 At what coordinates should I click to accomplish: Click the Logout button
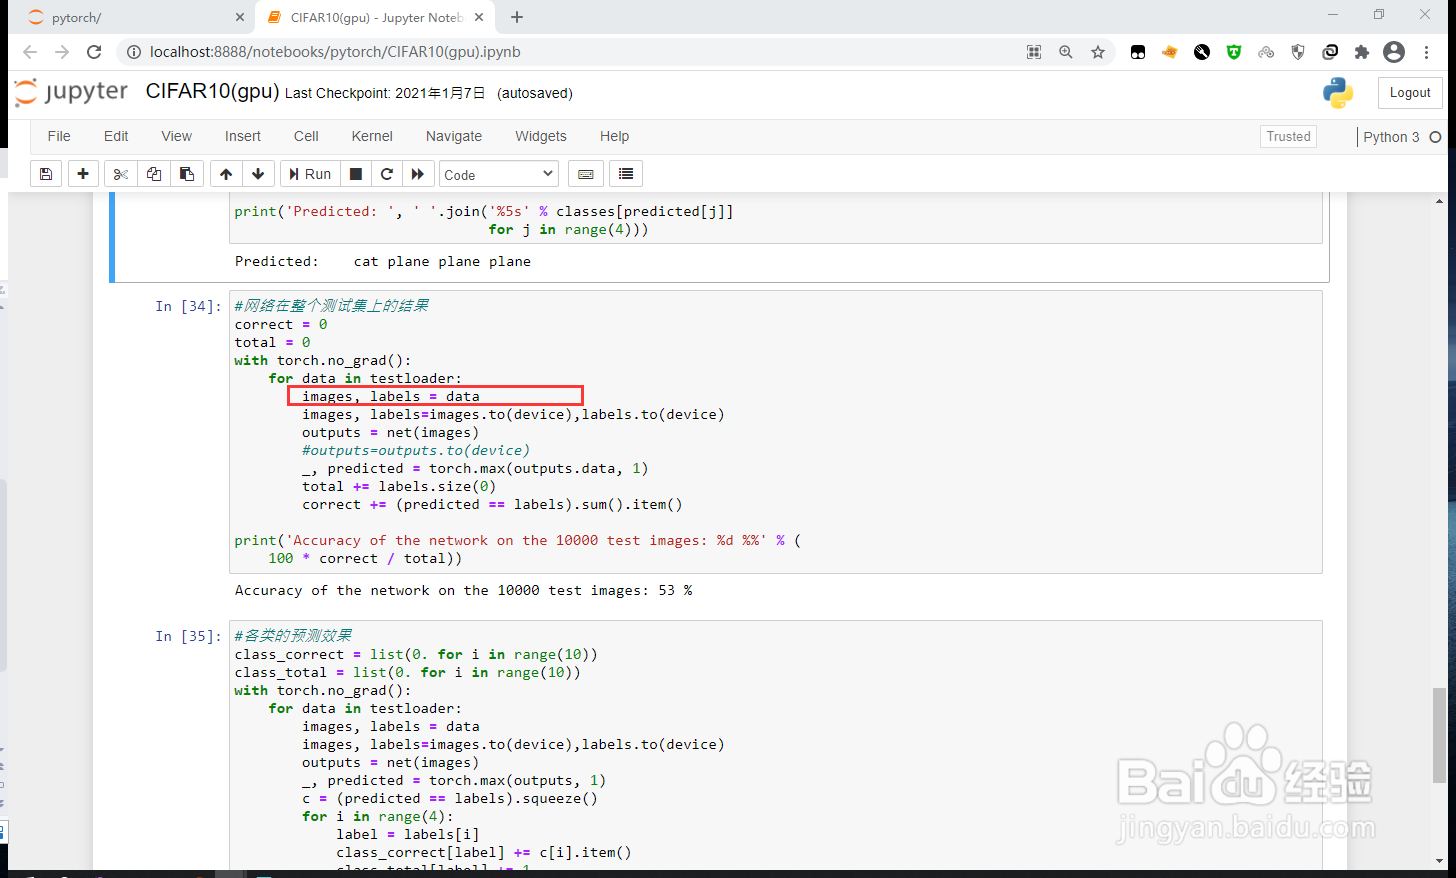click(1410, 93)
